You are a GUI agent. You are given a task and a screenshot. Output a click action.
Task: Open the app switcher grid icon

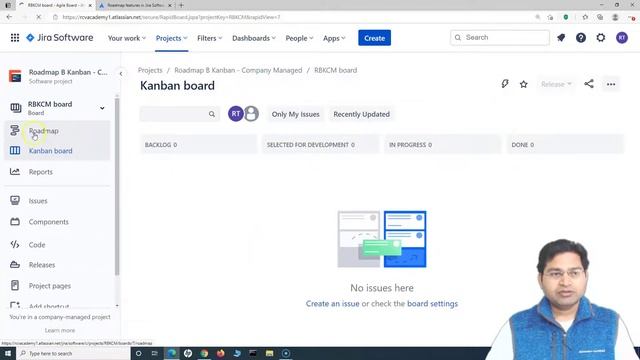pos(15,38)
